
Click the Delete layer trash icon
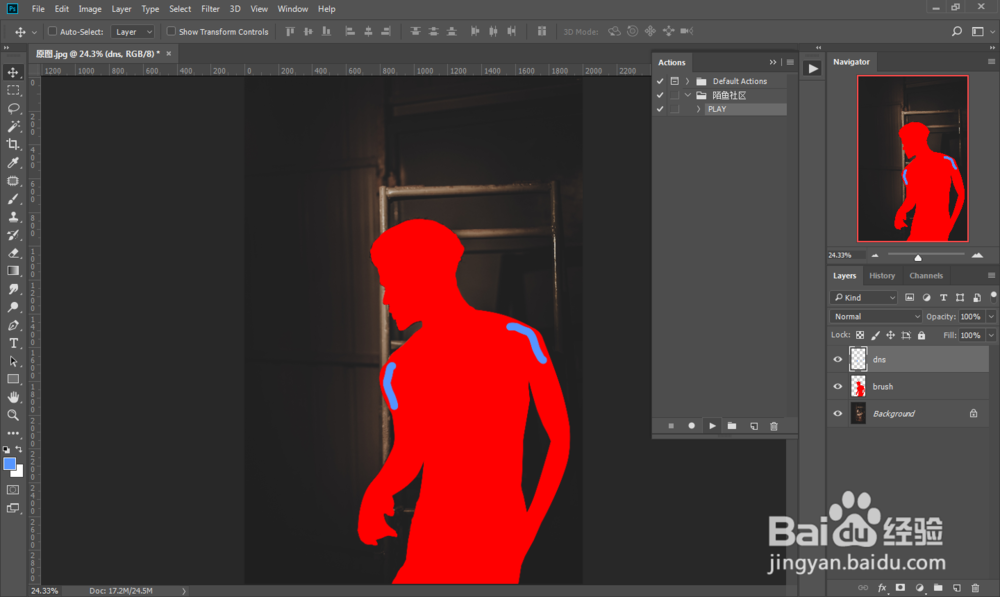976,588
